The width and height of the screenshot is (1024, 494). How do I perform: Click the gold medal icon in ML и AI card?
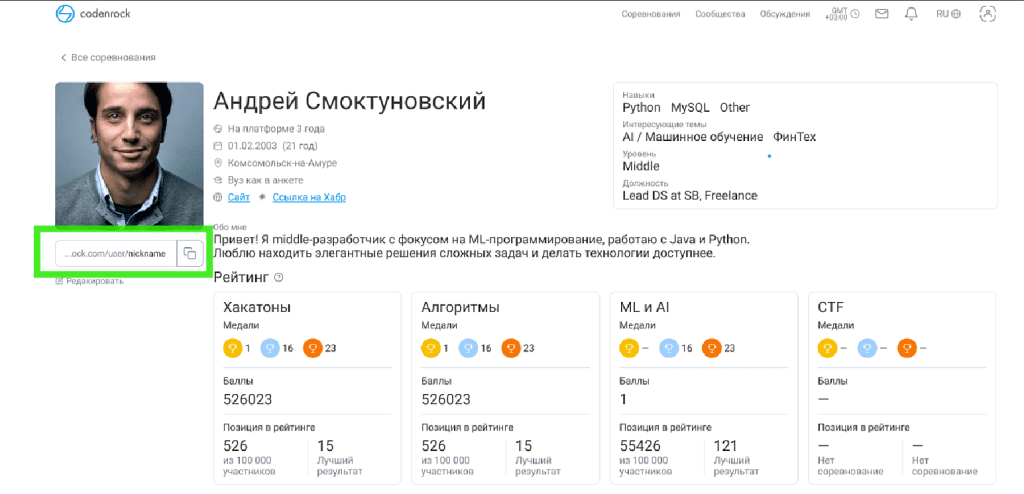tap(629, 348)
